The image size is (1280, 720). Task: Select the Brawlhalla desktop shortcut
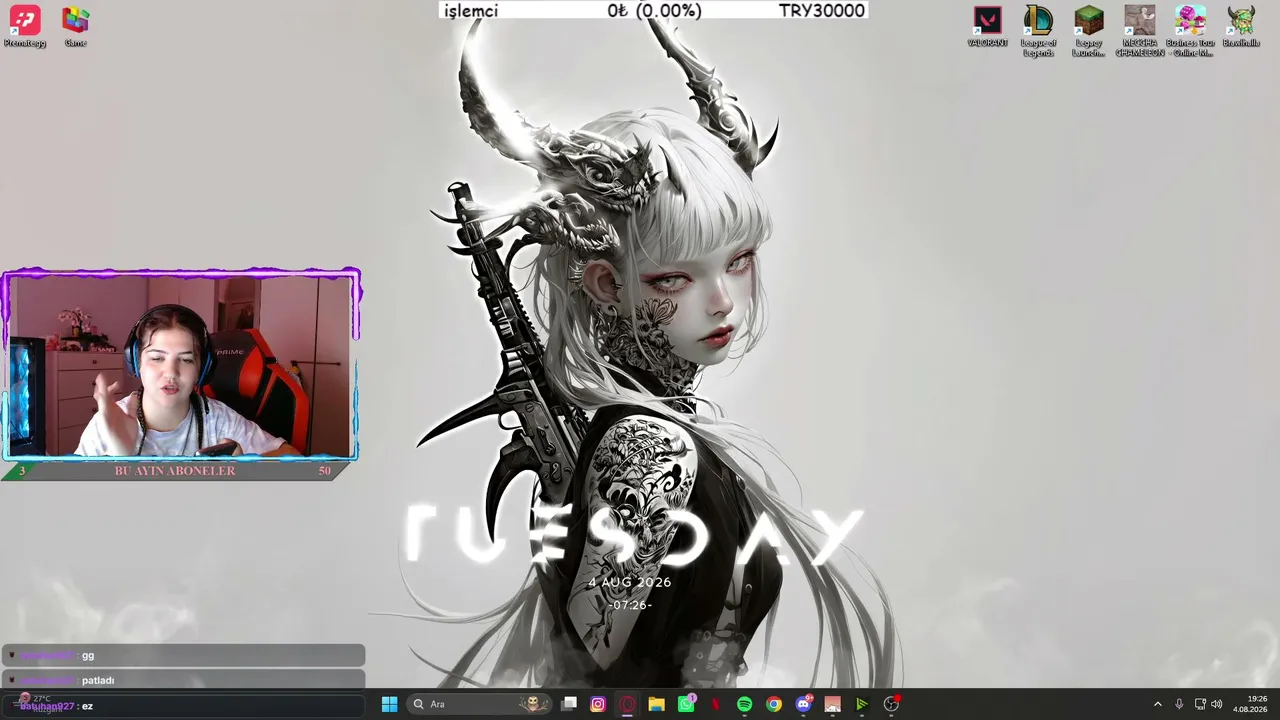1241,27
